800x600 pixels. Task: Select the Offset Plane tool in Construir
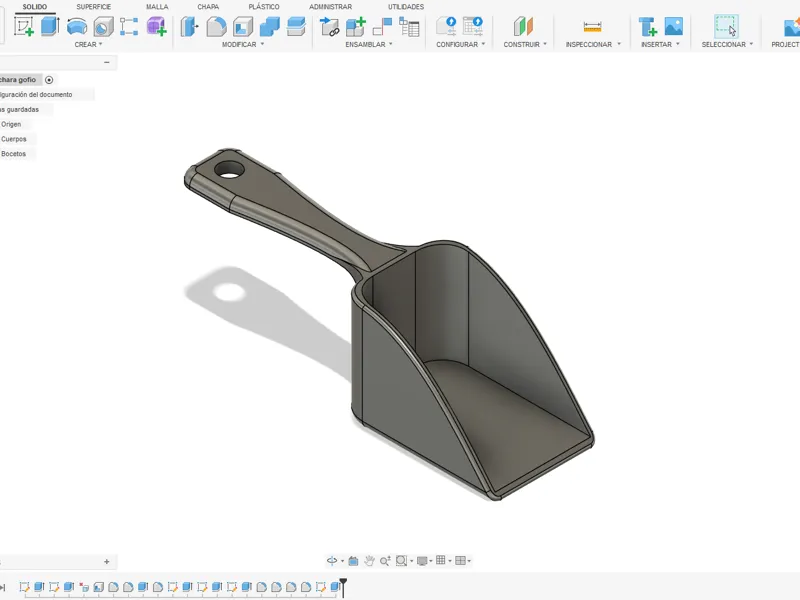523,27
